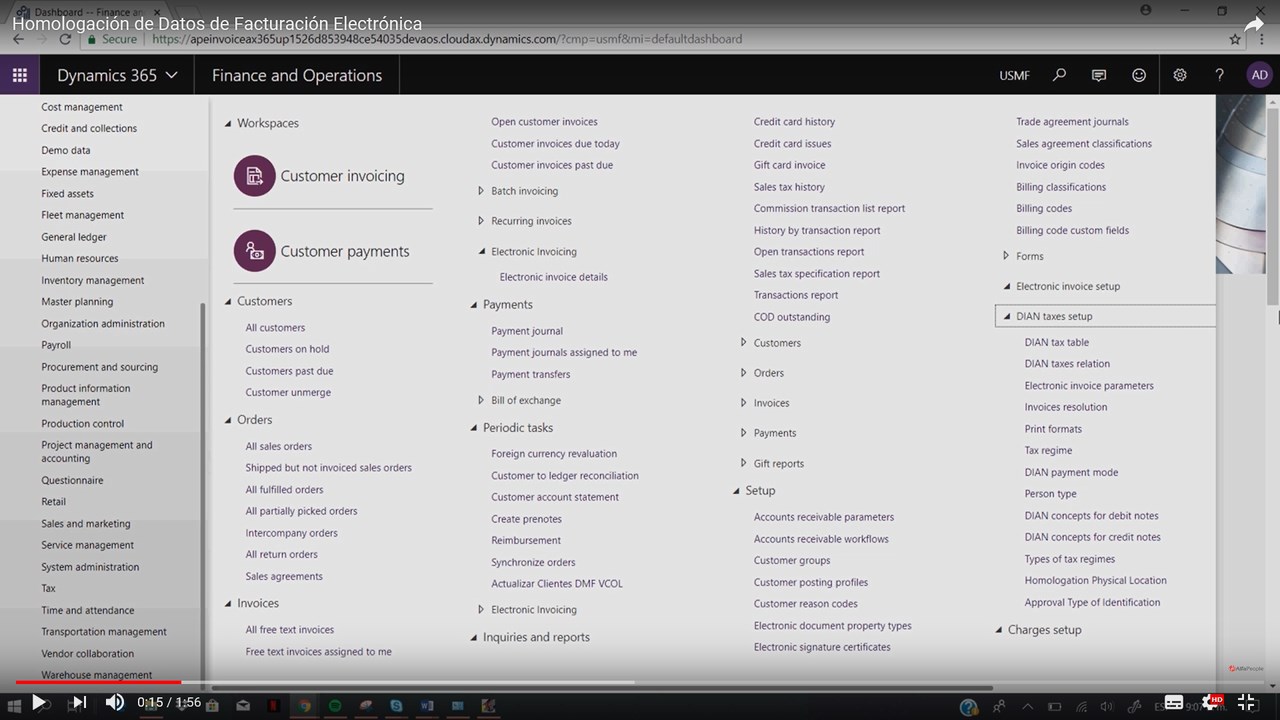This screenshot has height=720, width=1280.
Task: Click All free text invoices
Action: (290, 629)
